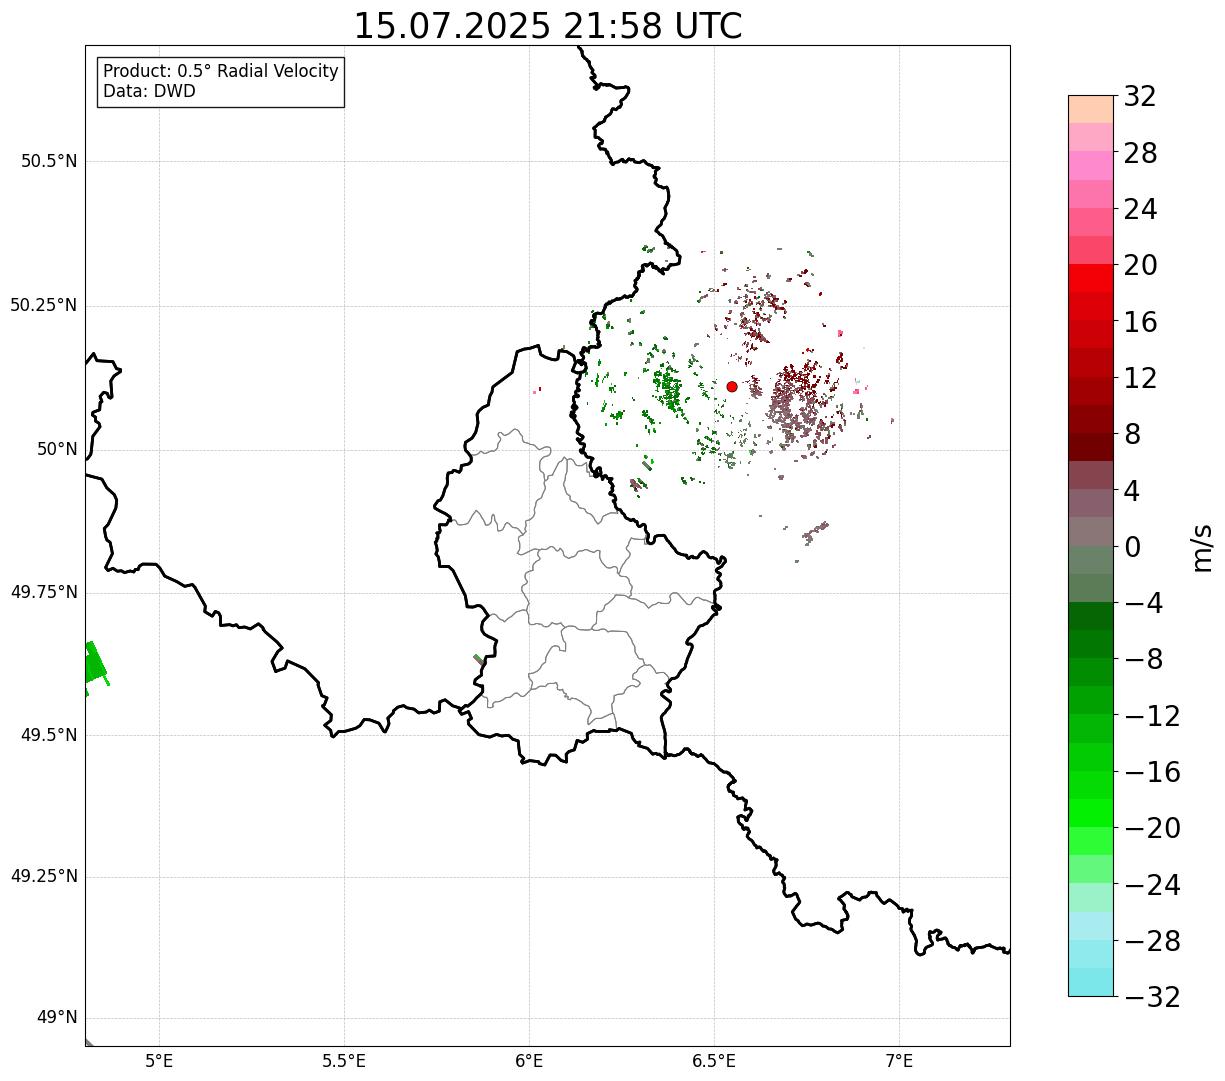Click the 49°N latitude label

[57, 1017]
